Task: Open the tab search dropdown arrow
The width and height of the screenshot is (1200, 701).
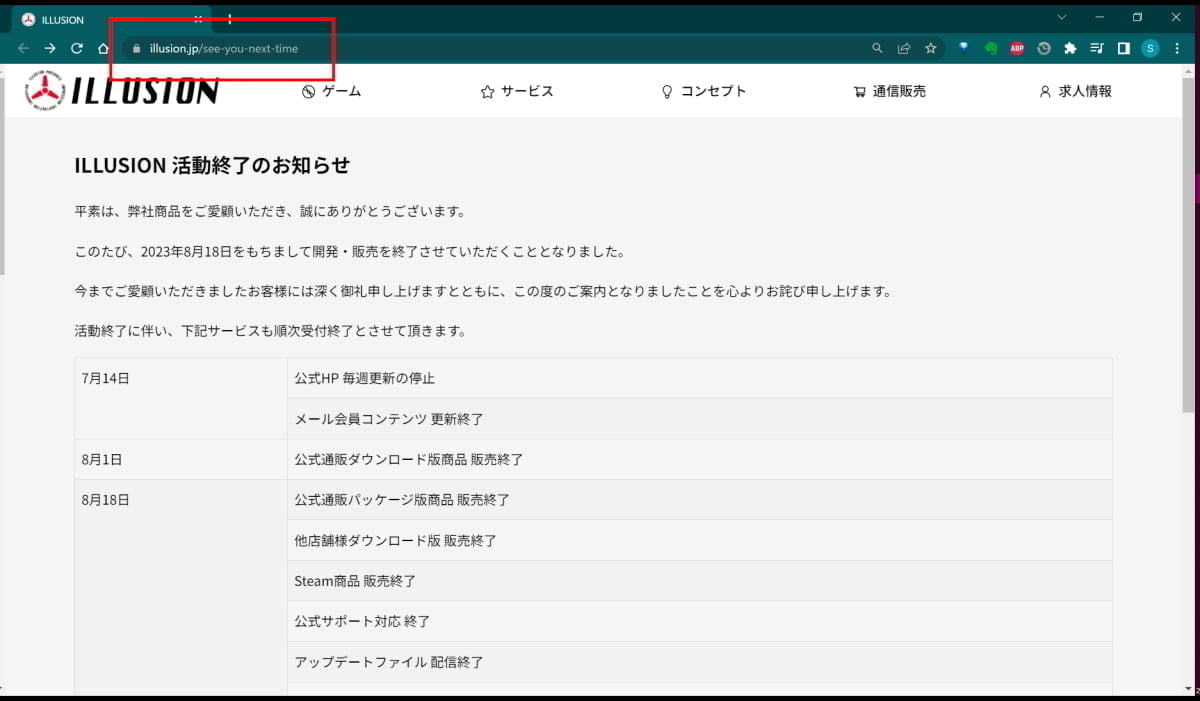Action: (x=1062, y=17)
